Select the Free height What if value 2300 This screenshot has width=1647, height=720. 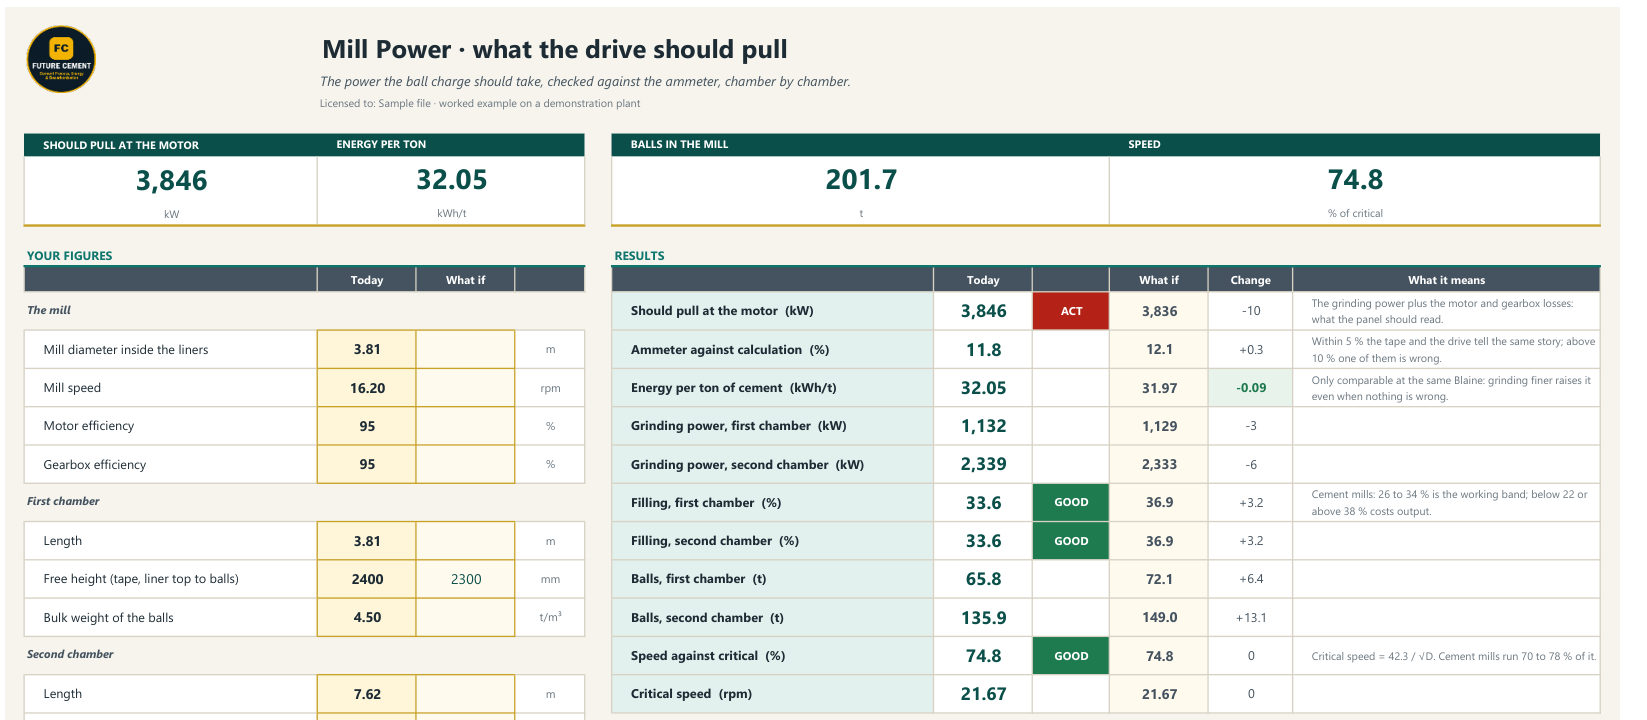pos(465,579)
